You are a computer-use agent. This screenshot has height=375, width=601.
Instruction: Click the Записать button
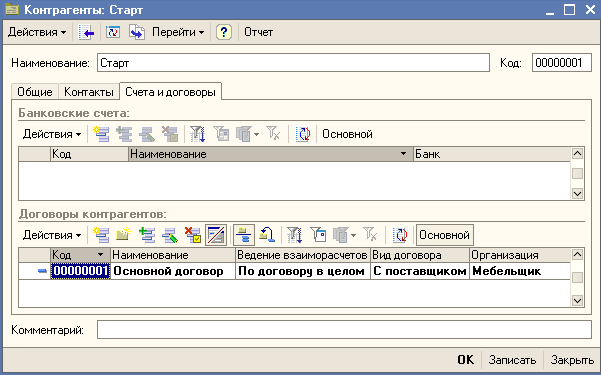(x=512, y=360)
